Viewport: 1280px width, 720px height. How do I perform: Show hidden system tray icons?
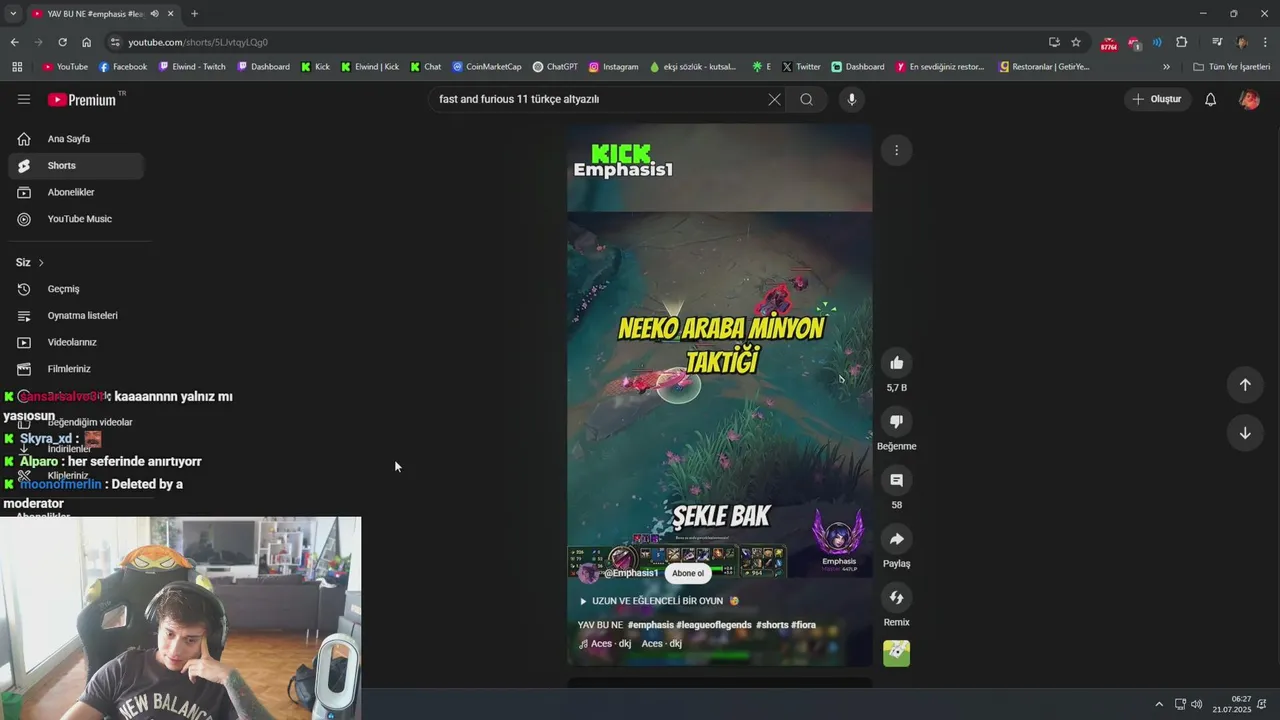point(1159,704)
